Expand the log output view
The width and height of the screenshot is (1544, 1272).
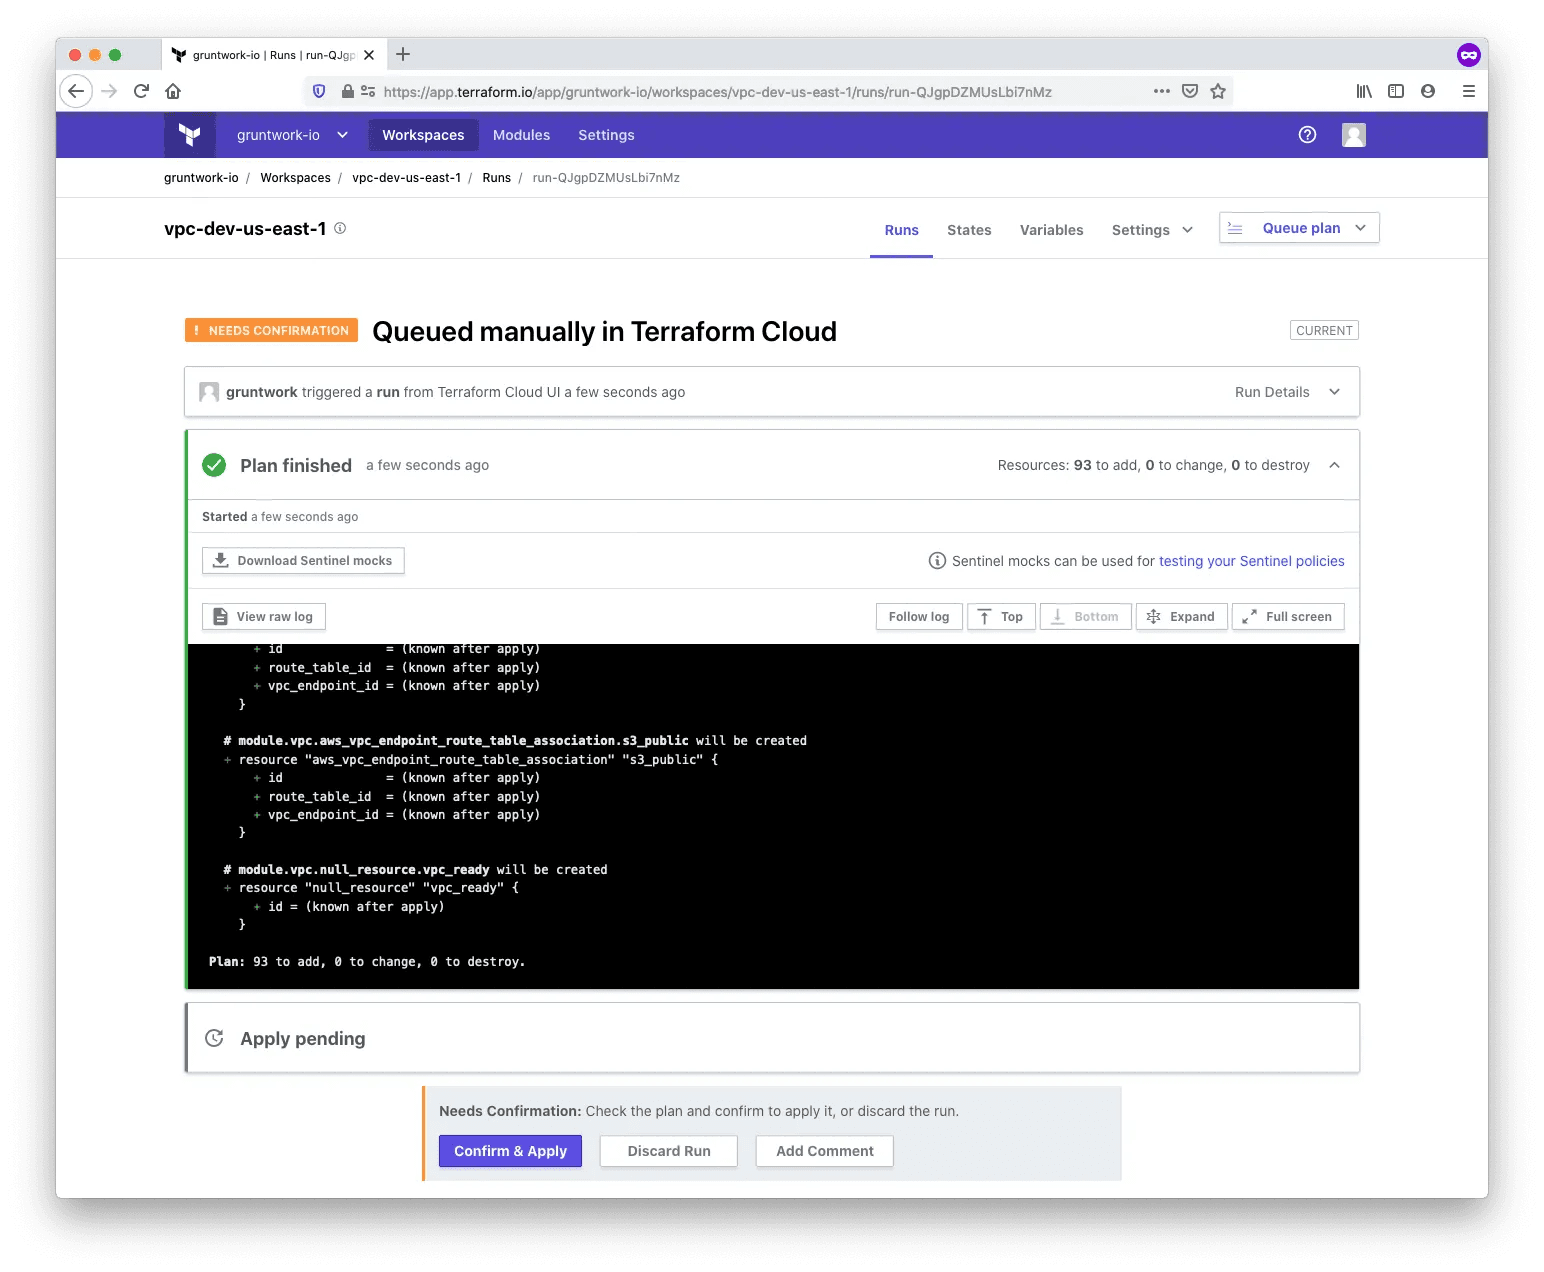point(1182,617)
